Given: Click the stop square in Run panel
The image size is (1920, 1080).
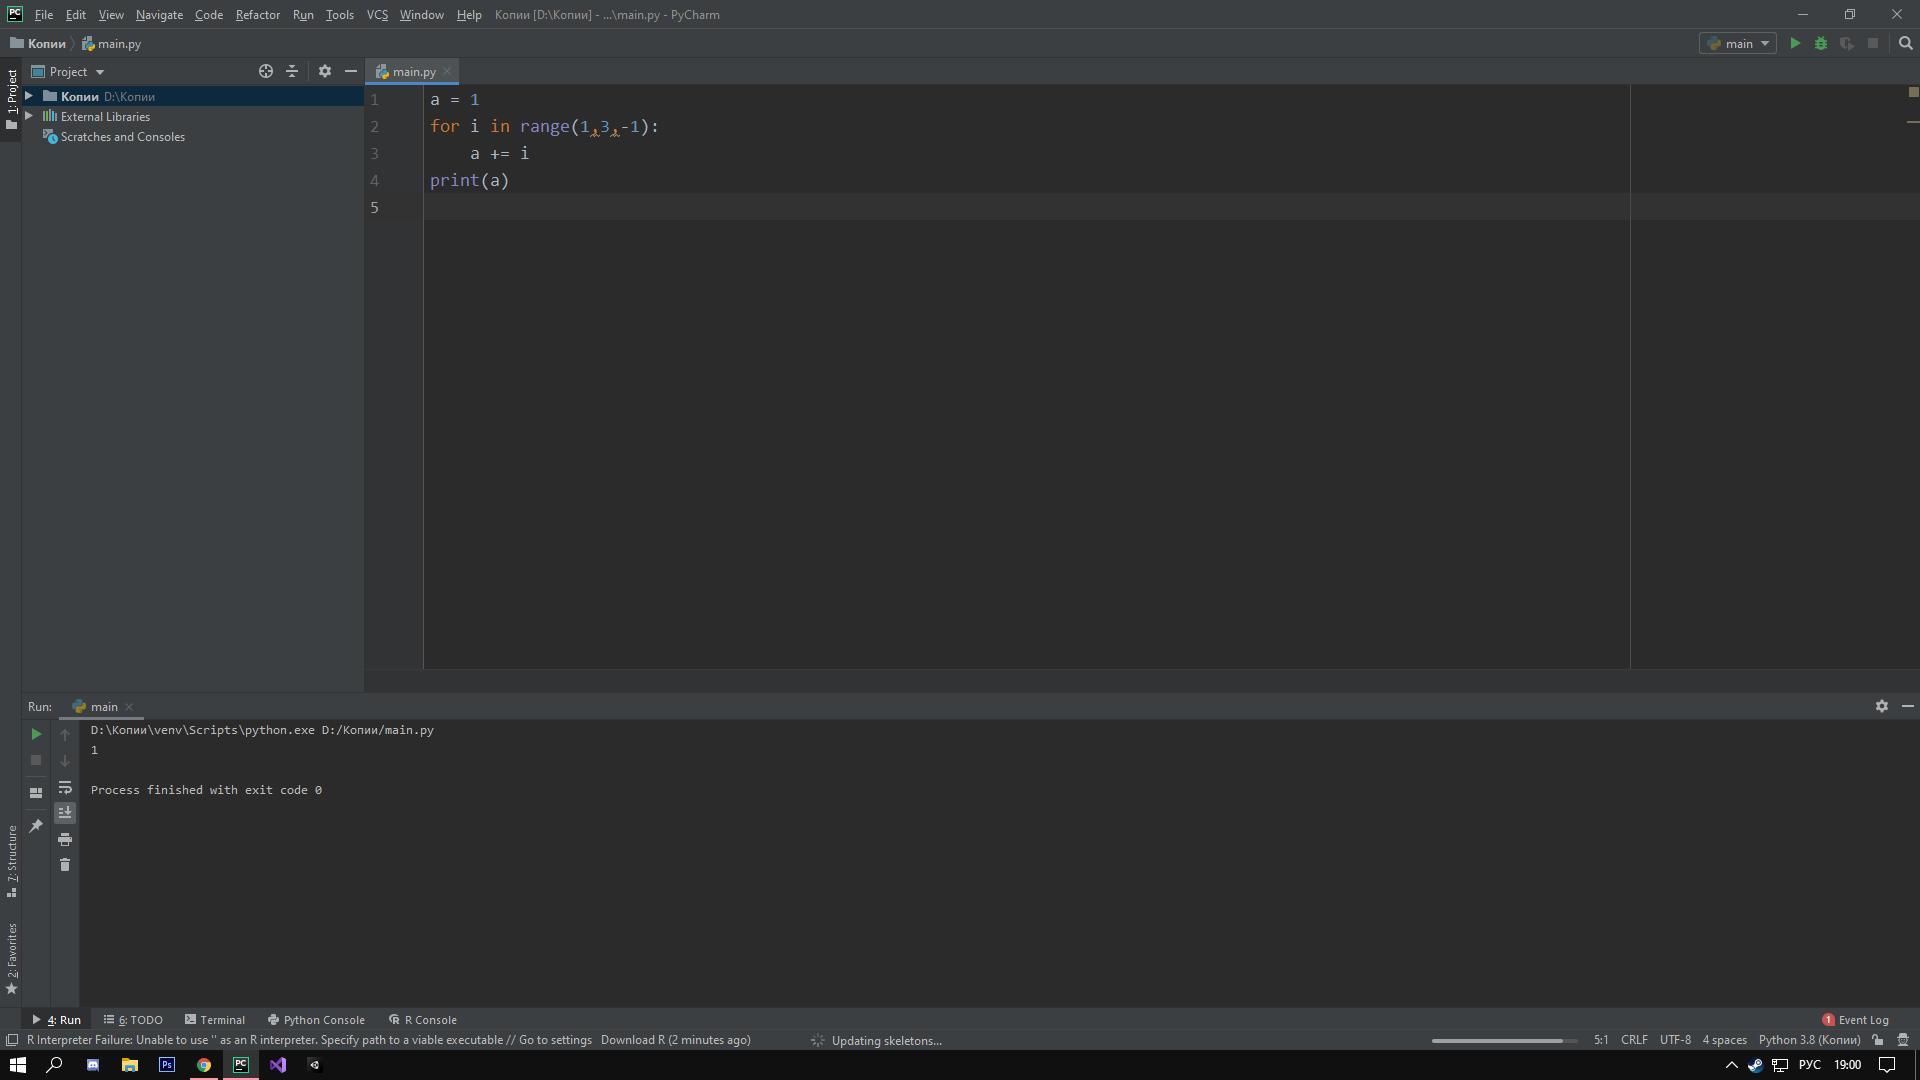Looking at the screenshot, I should coord(36,760).
